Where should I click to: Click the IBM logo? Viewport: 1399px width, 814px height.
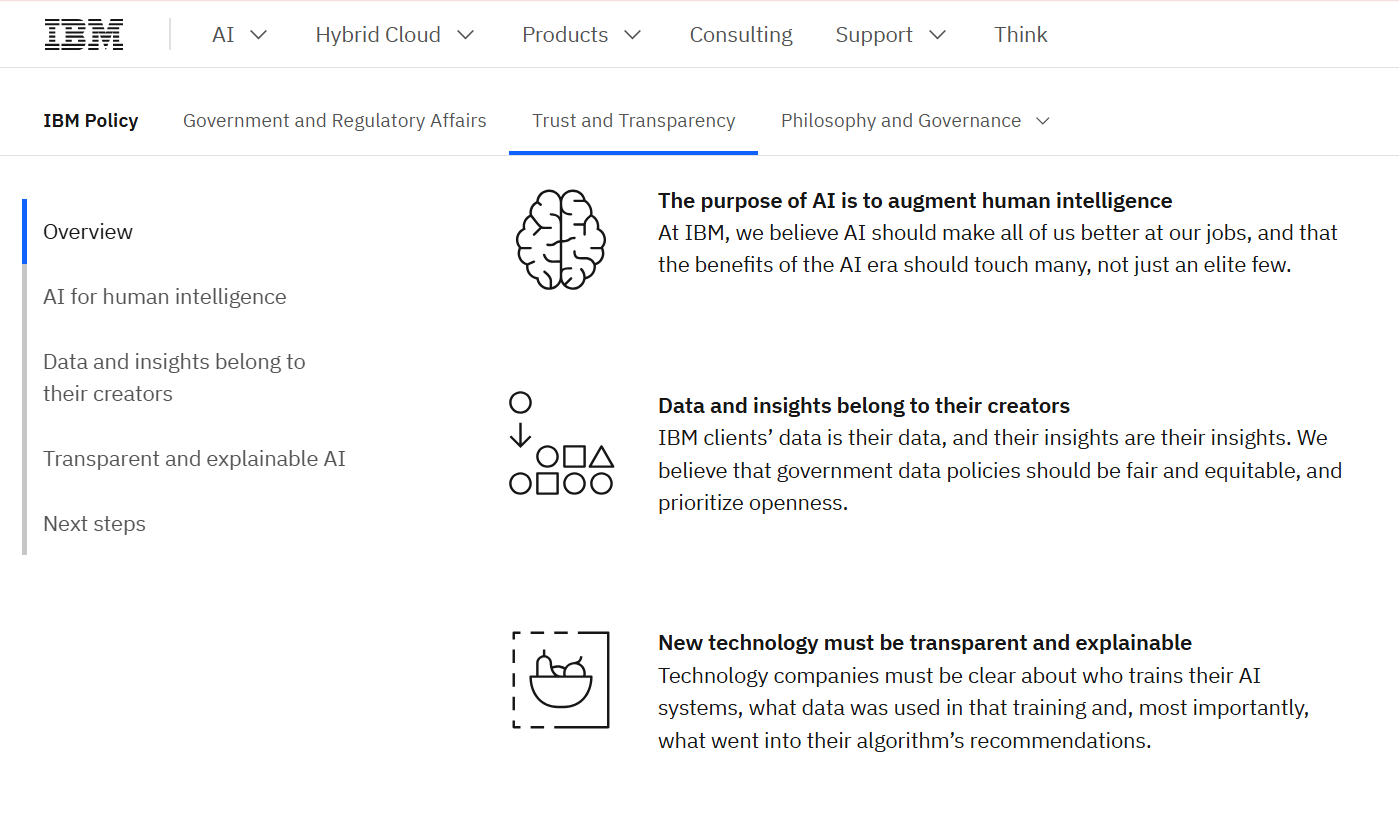[84, 35]
